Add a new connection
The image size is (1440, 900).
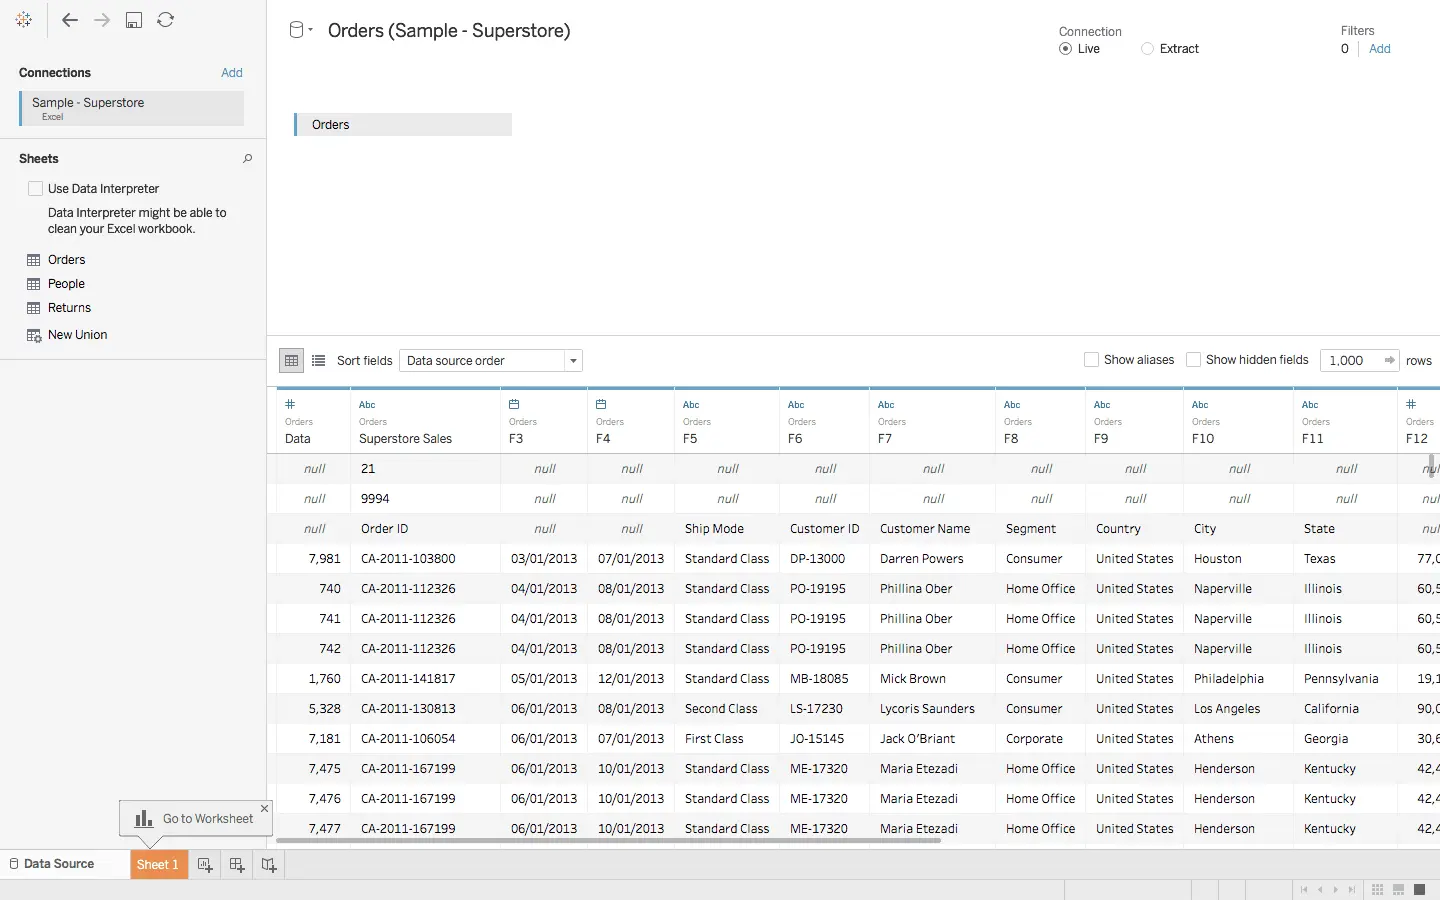232,73
